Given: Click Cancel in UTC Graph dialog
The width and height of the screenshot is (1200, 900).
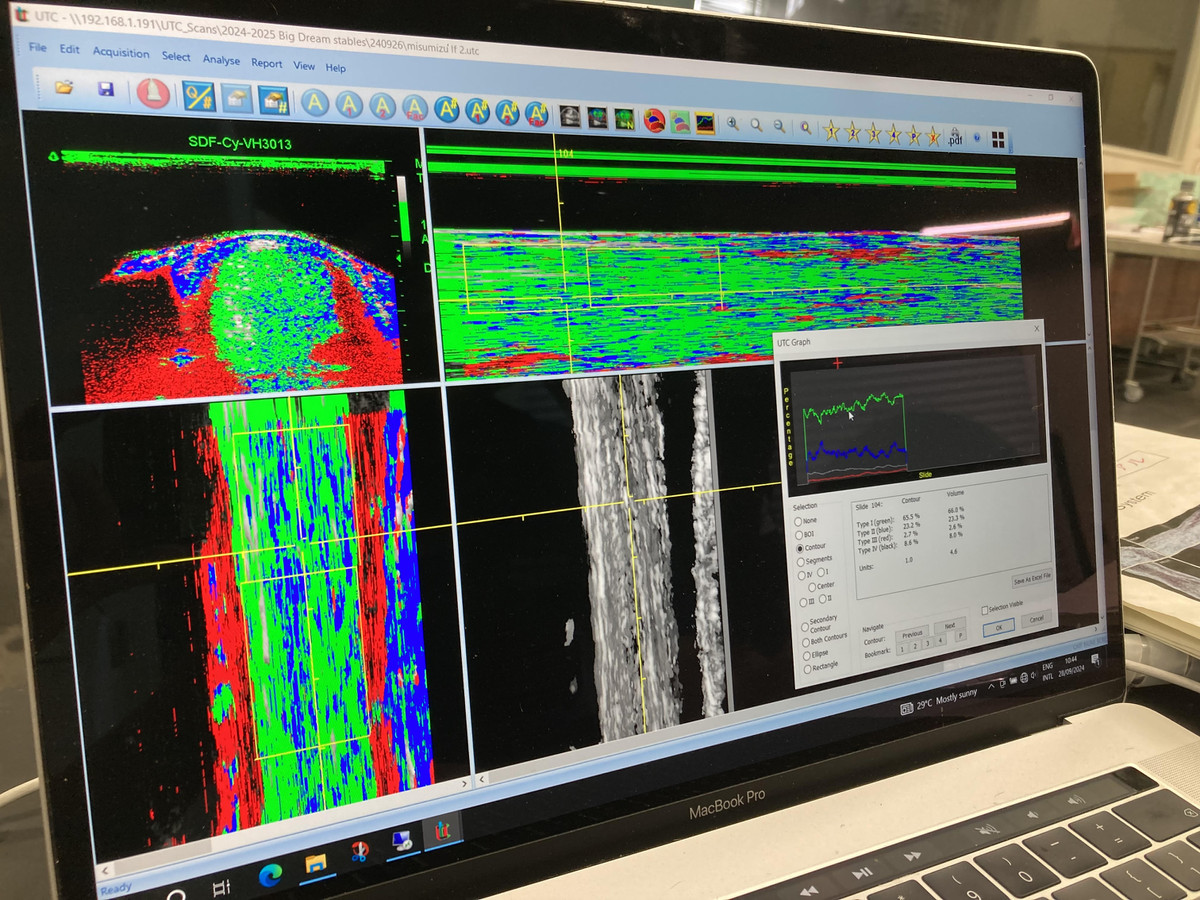Looking at the screenshot, I should coord(1036,619).
